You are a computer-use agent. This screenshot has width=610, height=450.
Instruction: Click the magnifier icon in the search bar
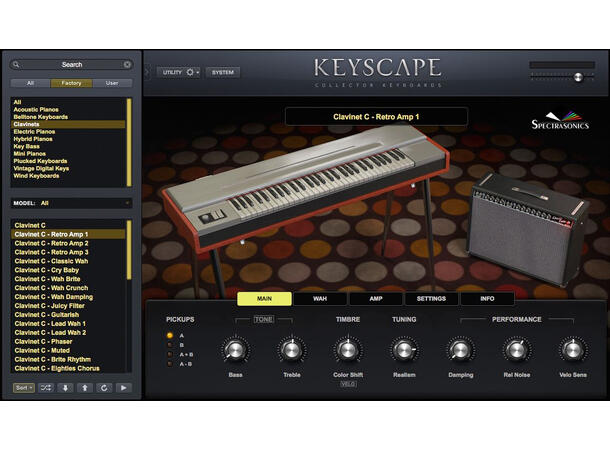[16, 65]
